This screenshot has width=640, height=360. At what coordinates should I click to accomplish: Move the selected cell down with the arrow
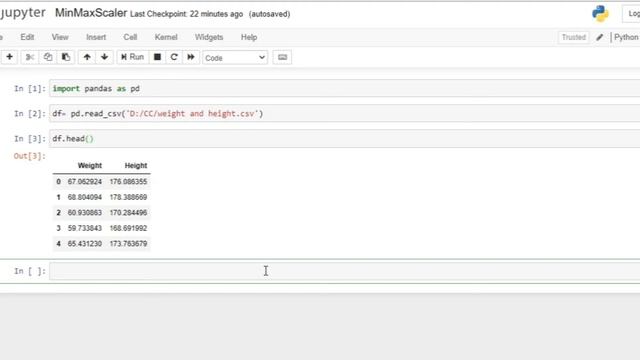(104, 57)
